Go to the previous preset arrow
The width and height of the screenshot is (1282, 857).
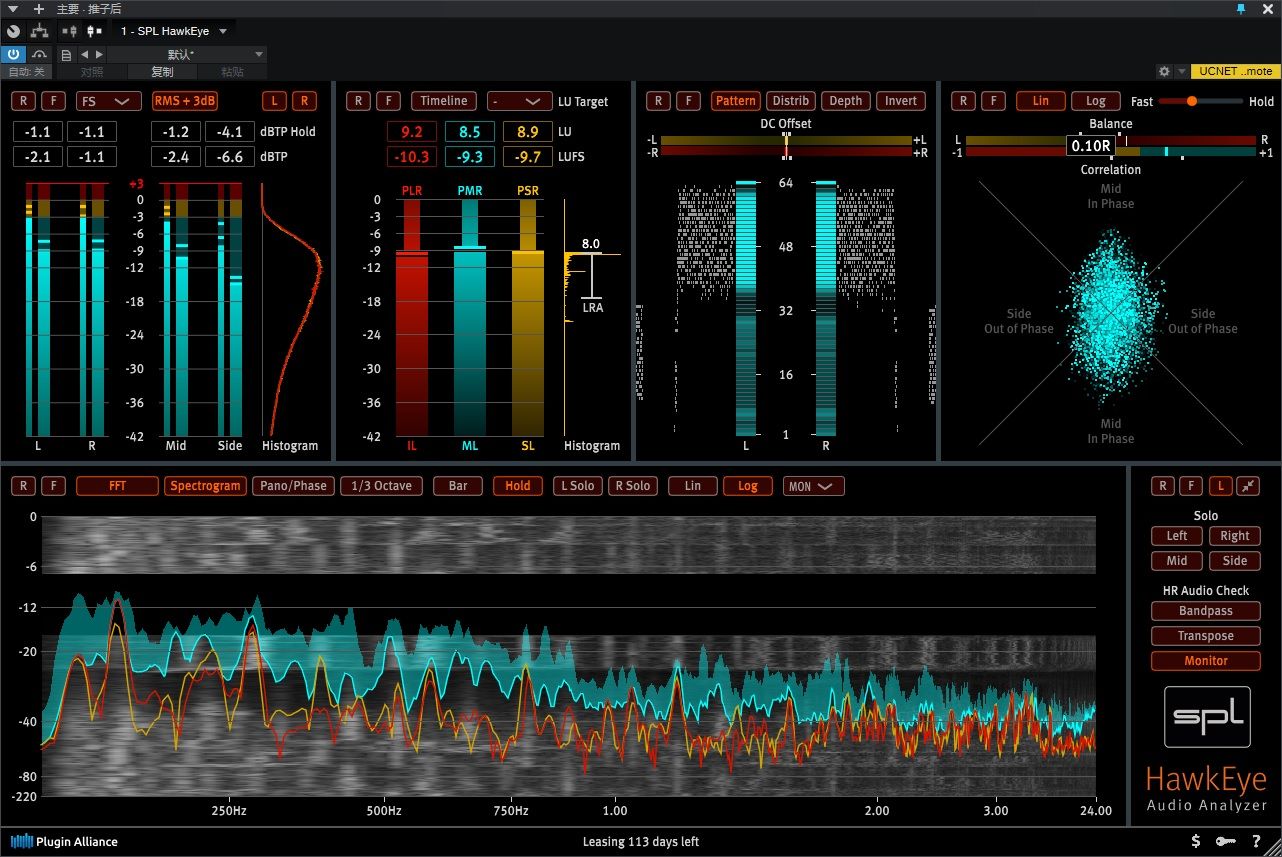click(x=84, y=54)
